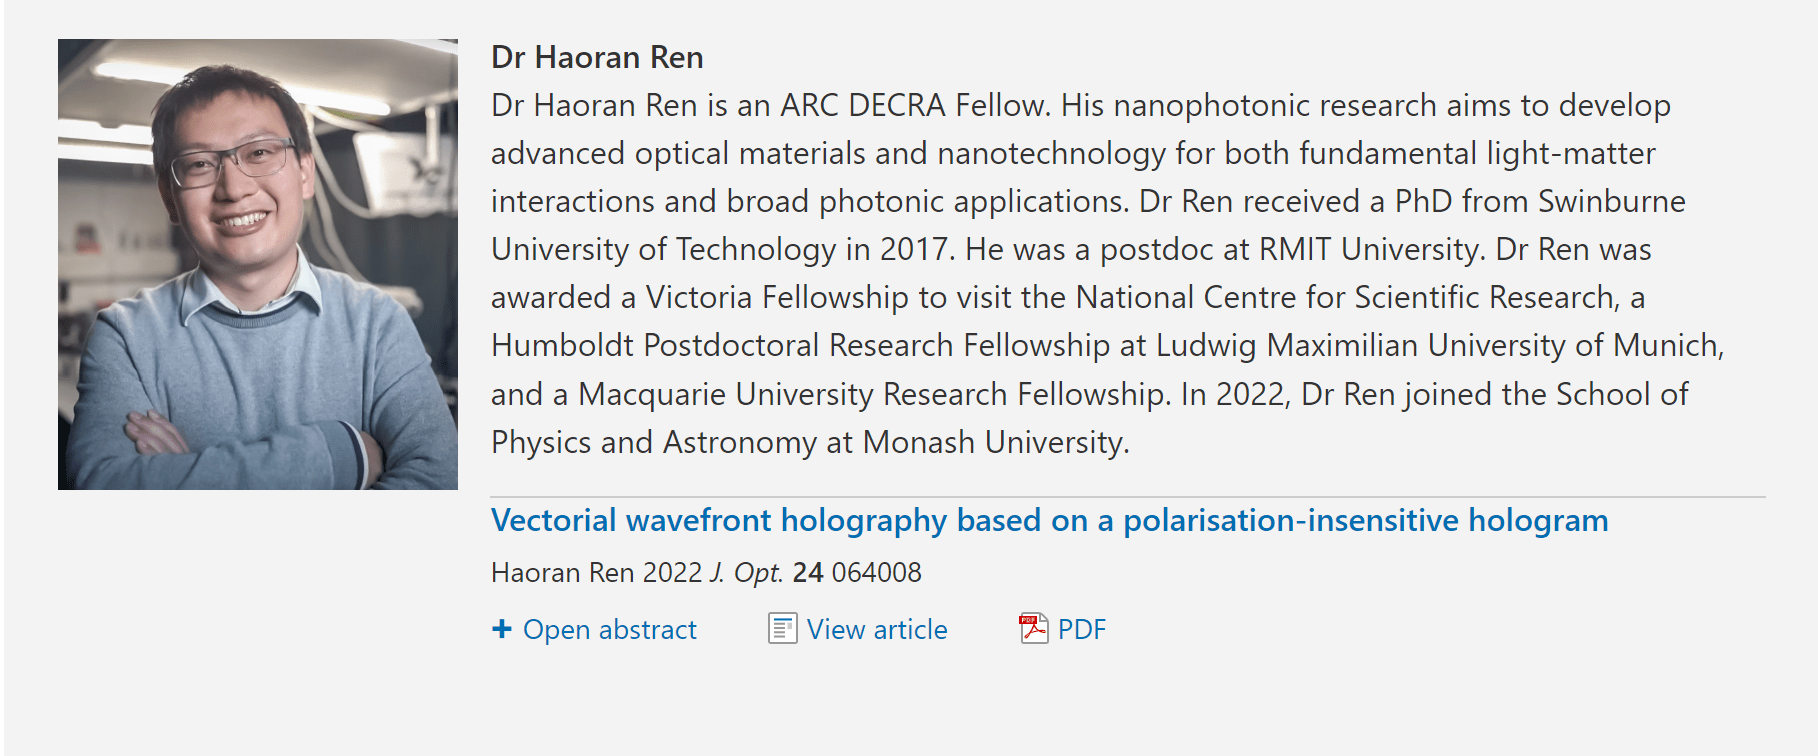
Task: Click the bold Dr Haoran Ren heading
Action: (x=597, y=58)
